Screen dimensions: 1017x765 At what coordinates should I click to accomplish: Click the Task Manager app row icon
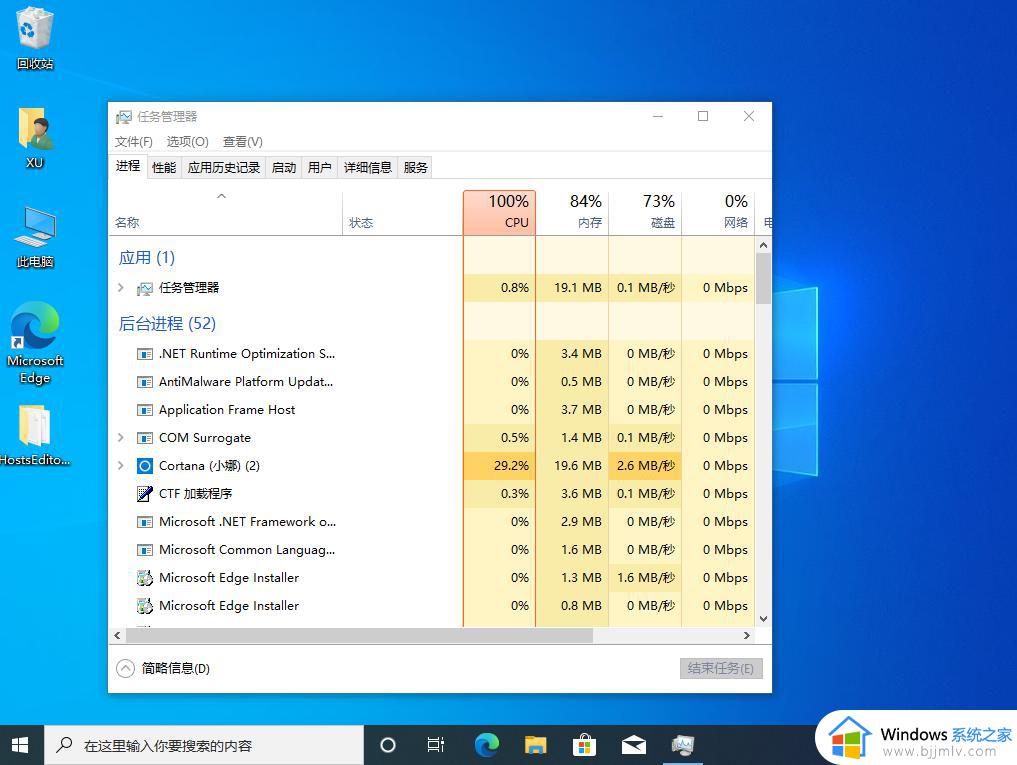click(145, 288)
